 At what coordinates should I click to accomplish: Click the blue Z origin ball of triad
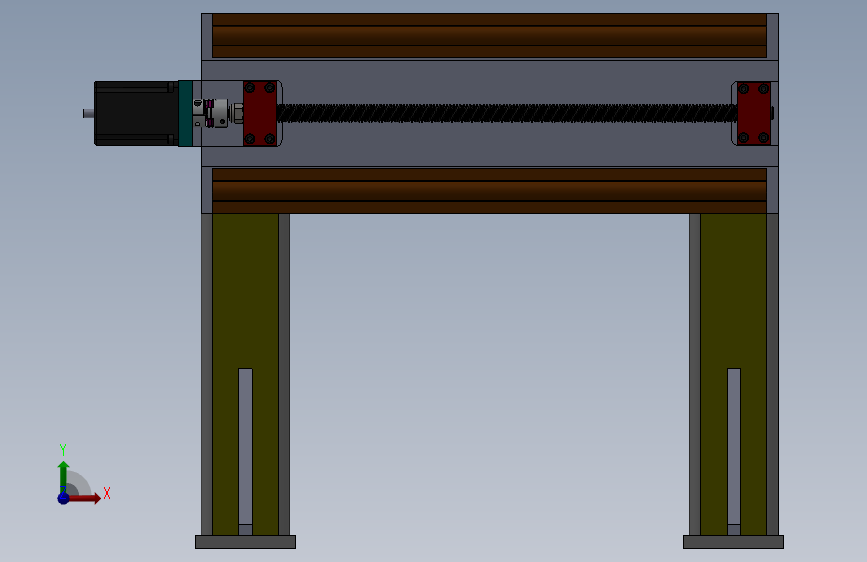click(x=63, y=498)
